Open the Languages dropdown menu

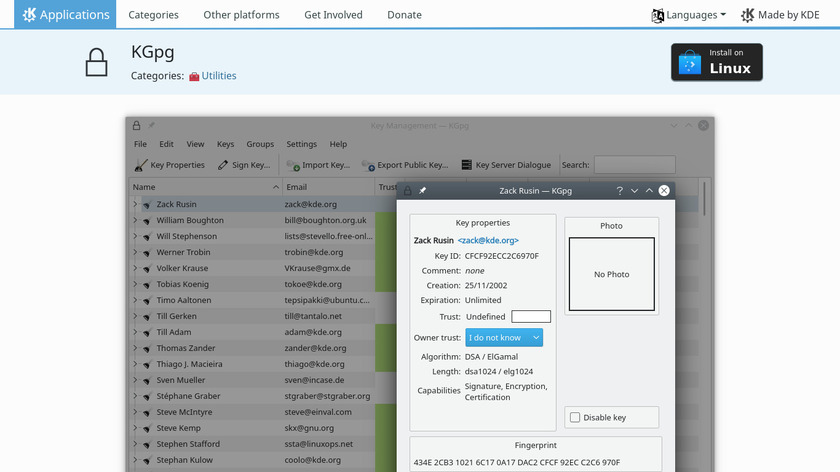click(x=689, y=15)
